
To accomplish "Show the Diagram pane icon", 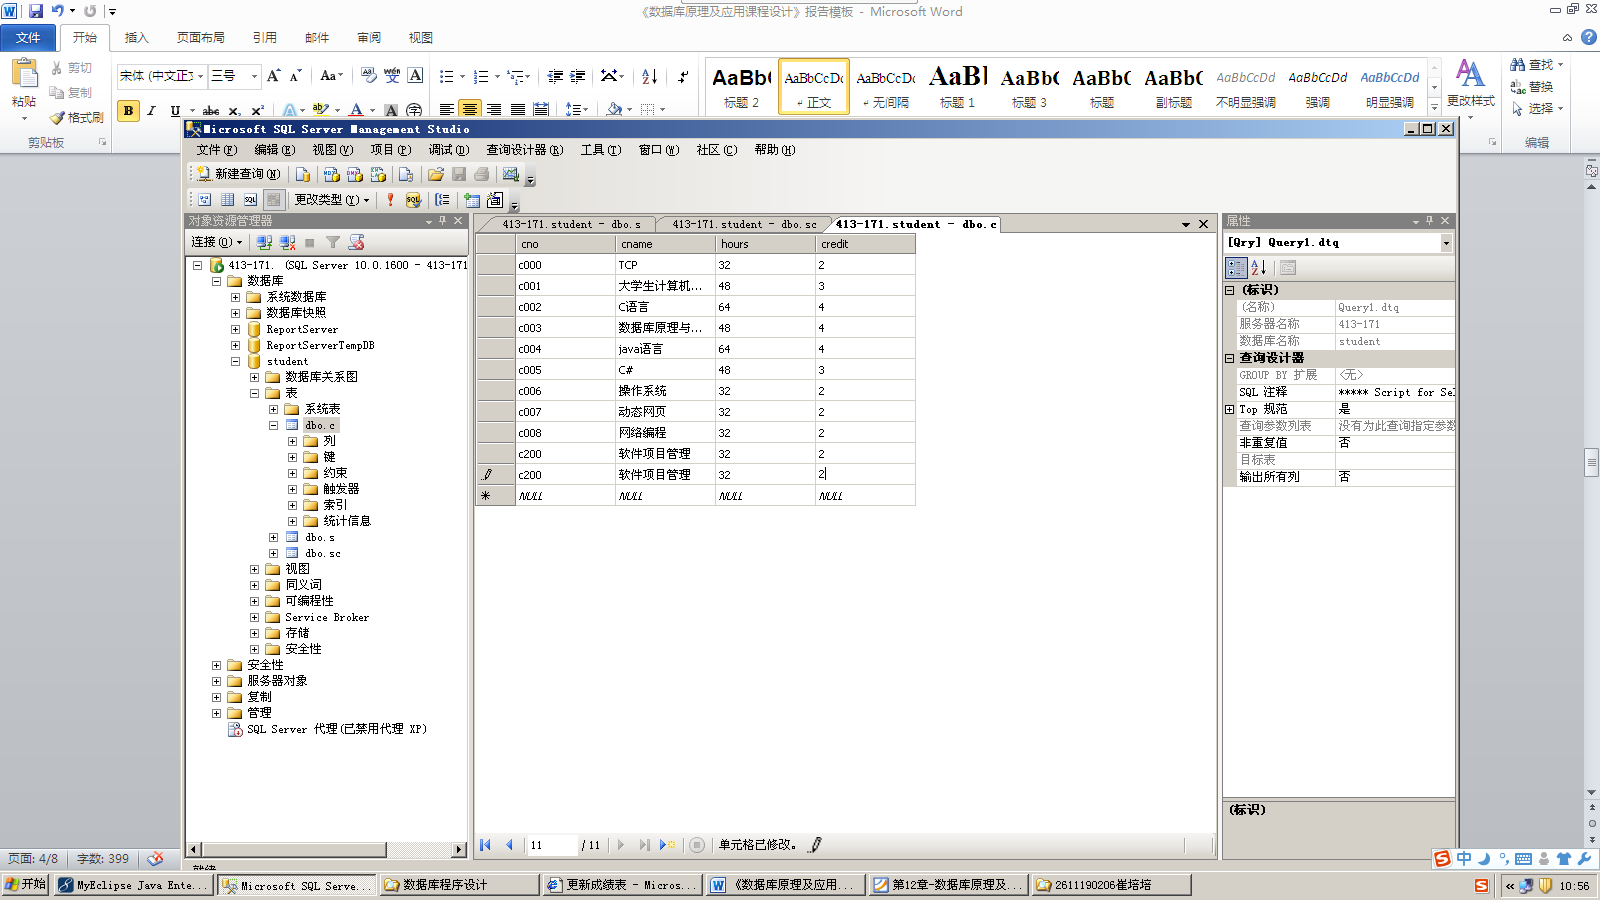I will tap(204, 200).
